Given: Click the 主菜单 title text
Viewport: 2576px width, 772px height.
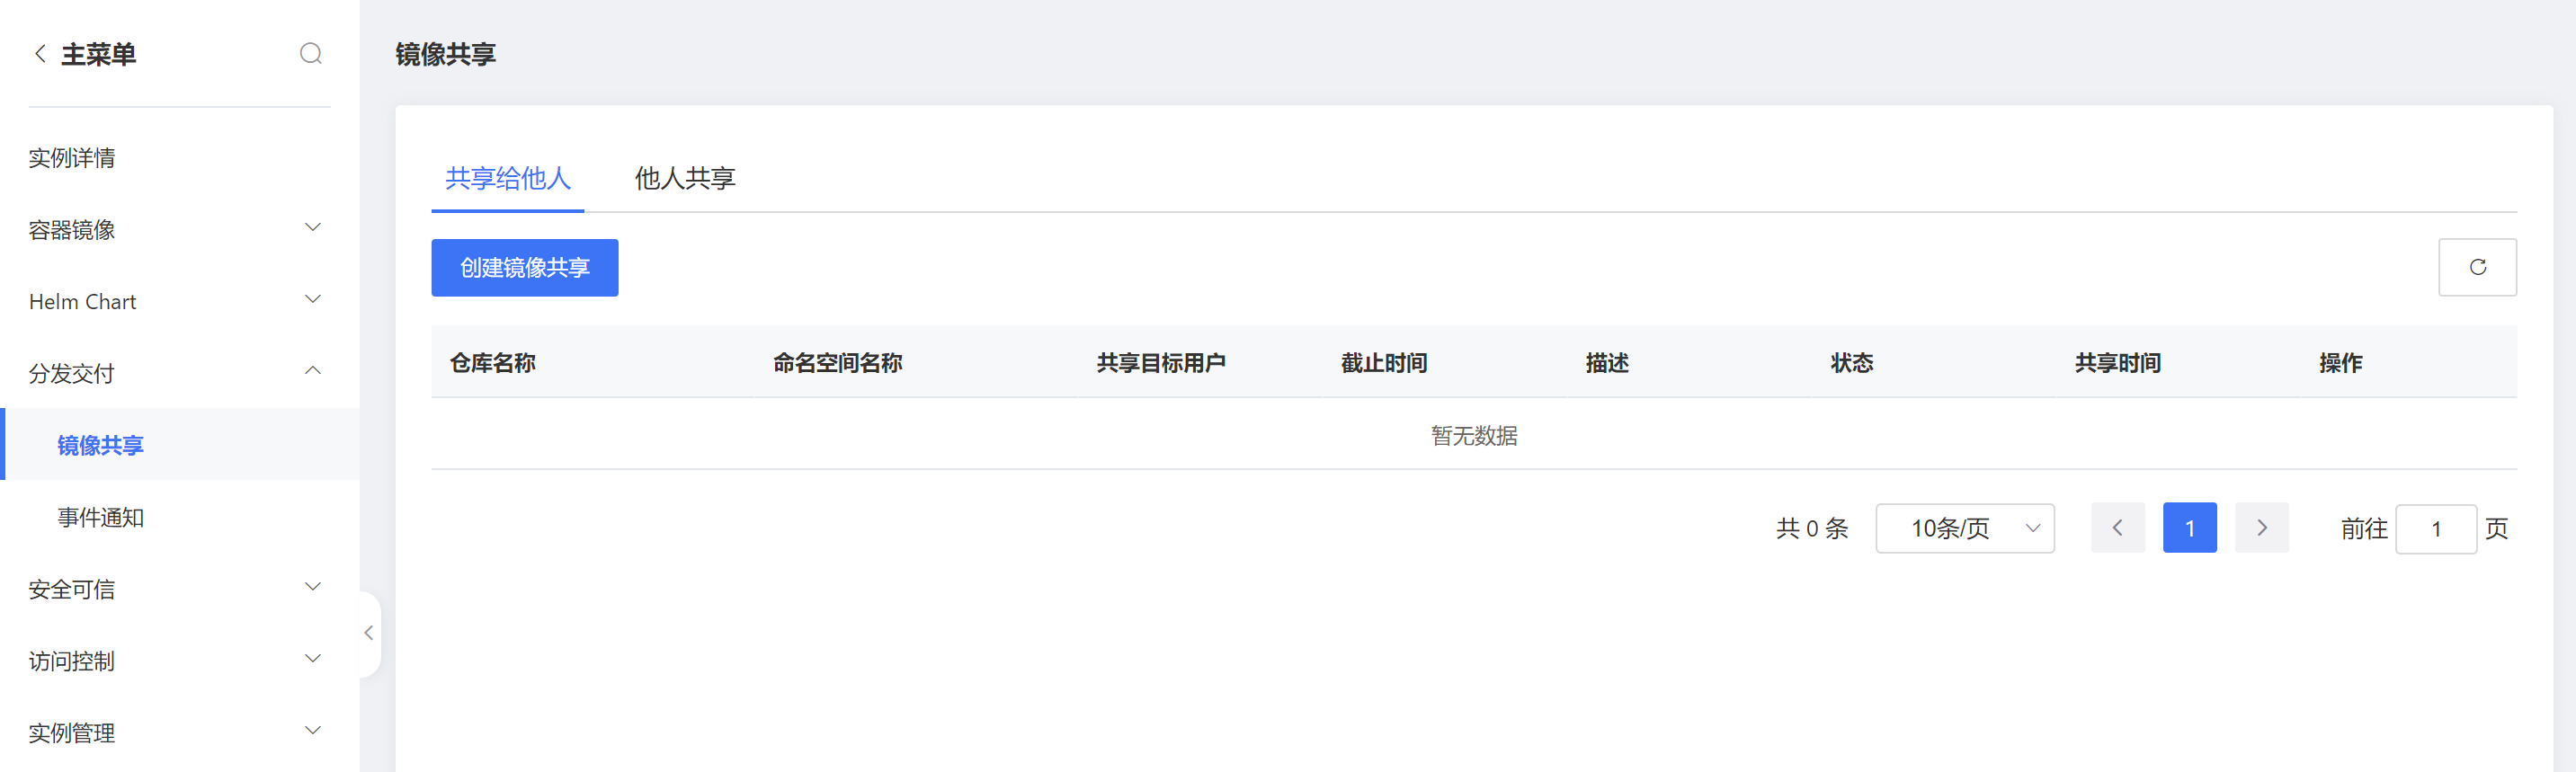Looking at the screenshot, I should pyautogui.click(x=99, y=54).
